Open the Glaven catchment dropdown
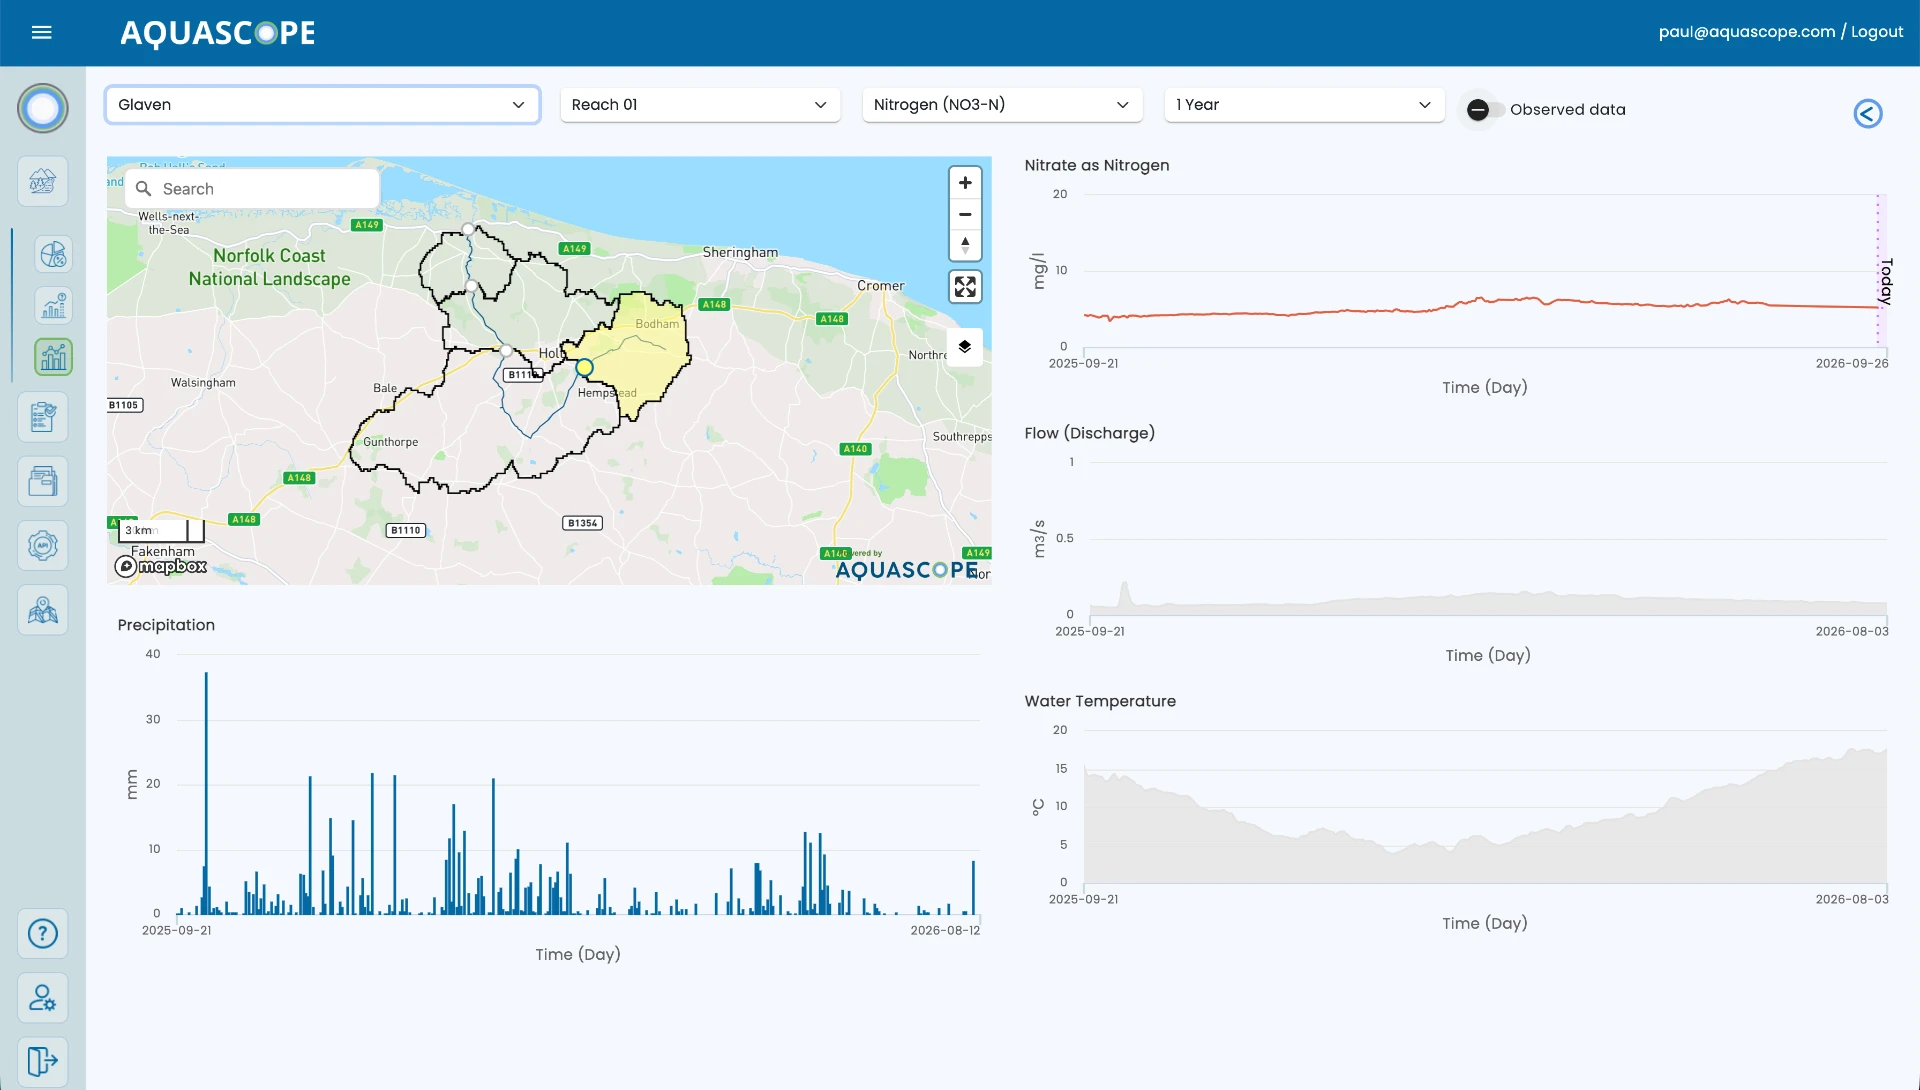This screenshot has width=1920, height=1090. point(322,105)
